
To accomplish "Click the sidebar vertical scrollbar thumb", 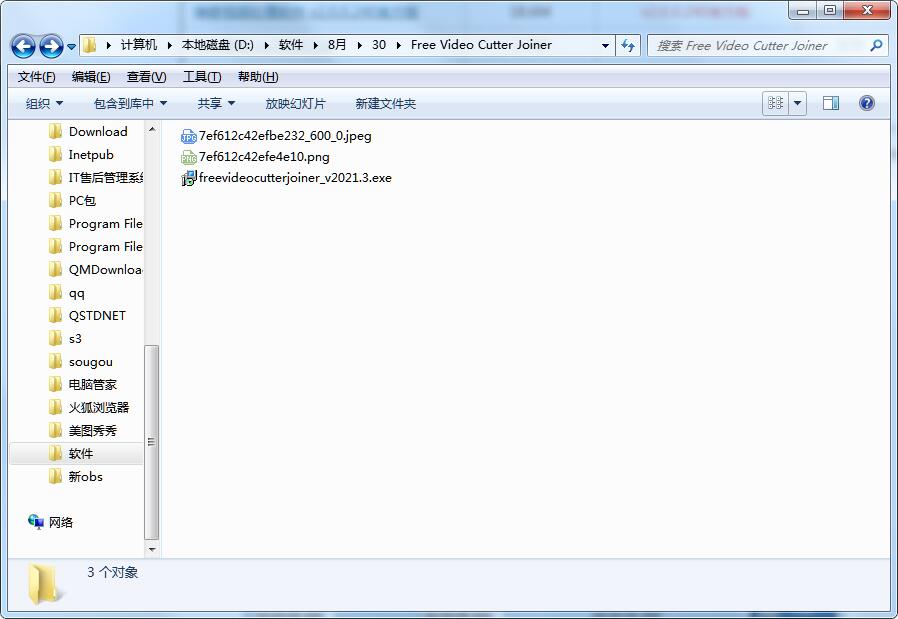I will [x=152, y=440].
